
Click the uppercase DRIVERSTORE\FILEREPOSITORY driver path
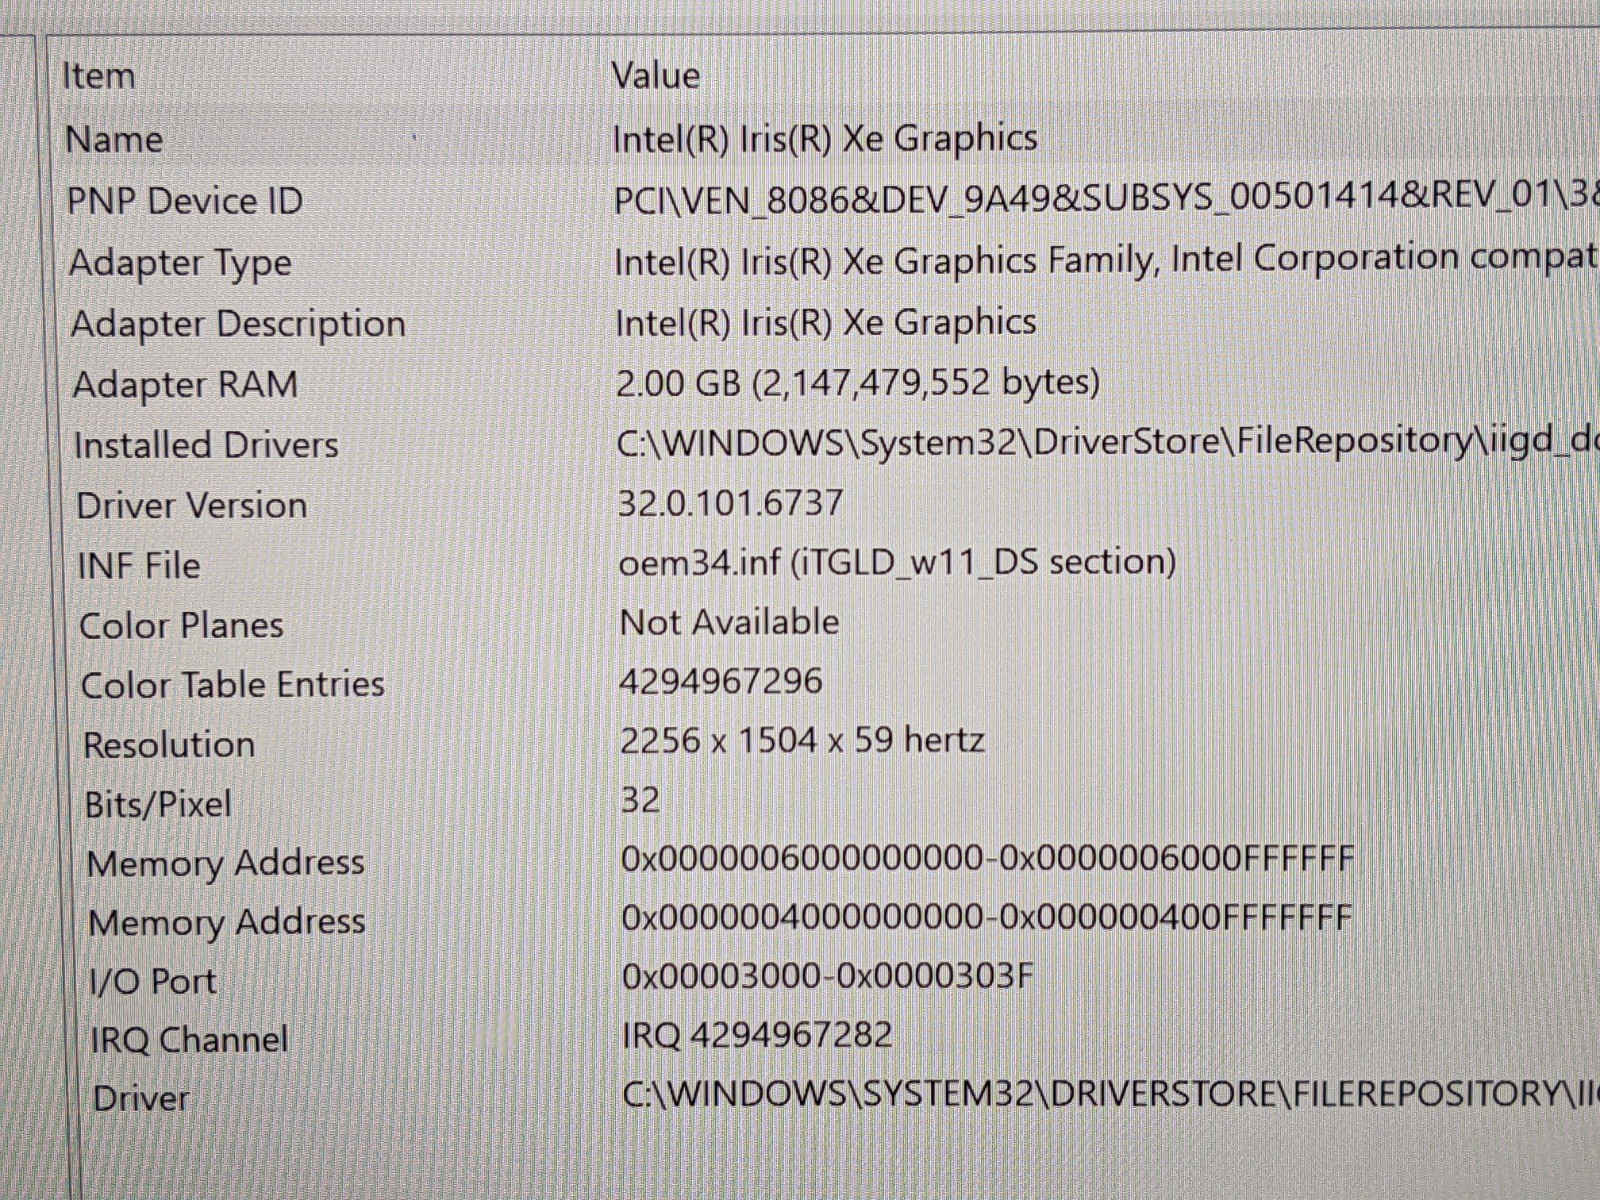(x=1111, y=1094)
